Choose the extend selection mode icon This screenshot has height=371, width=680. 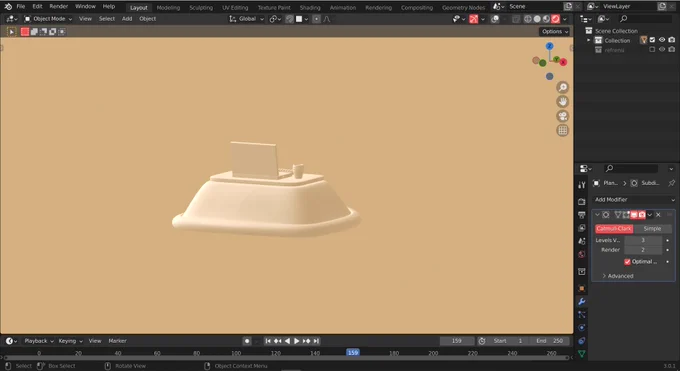tap(34, 32)
